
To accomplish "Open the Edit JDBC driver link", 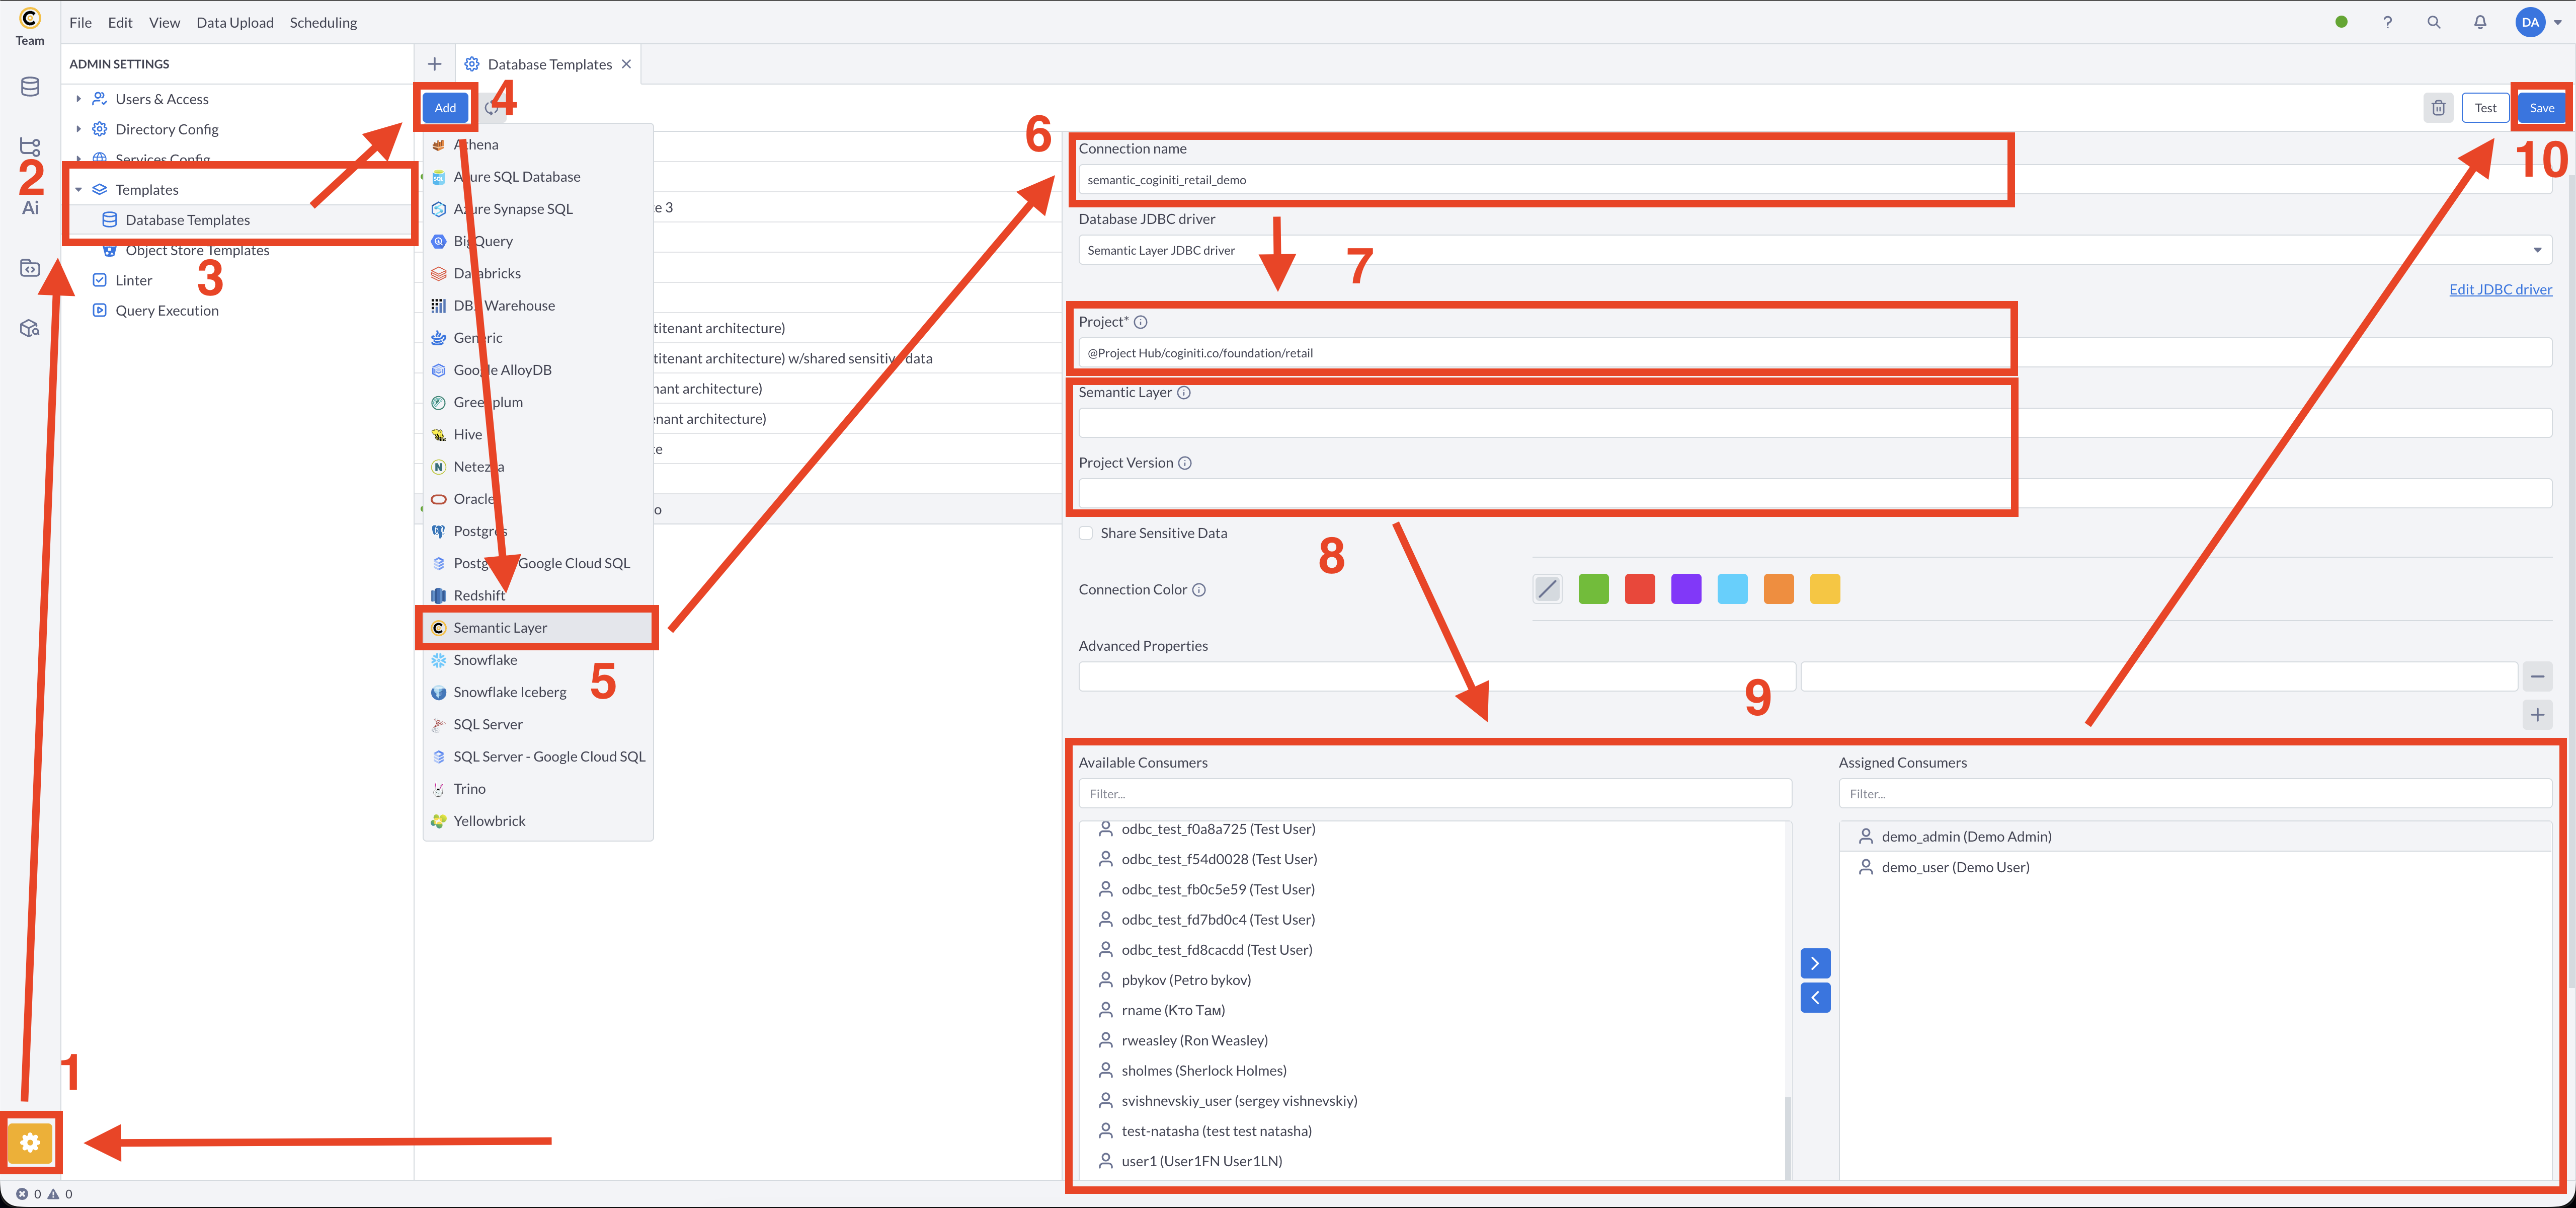I will click(x=2500, y=290).
